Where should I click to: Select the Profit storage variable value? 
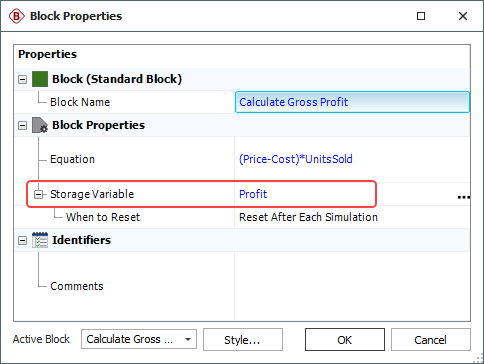253,194
